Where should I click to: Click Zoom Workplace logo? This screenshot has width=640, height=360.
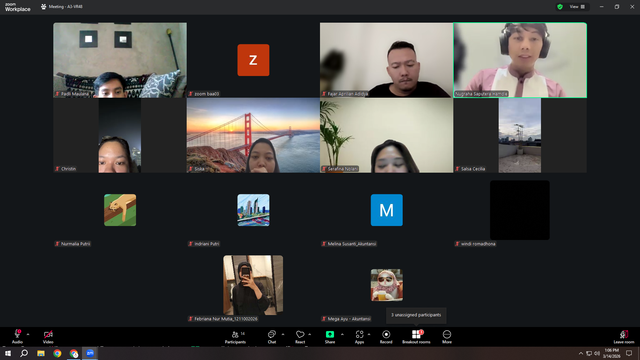pos(18,7)
